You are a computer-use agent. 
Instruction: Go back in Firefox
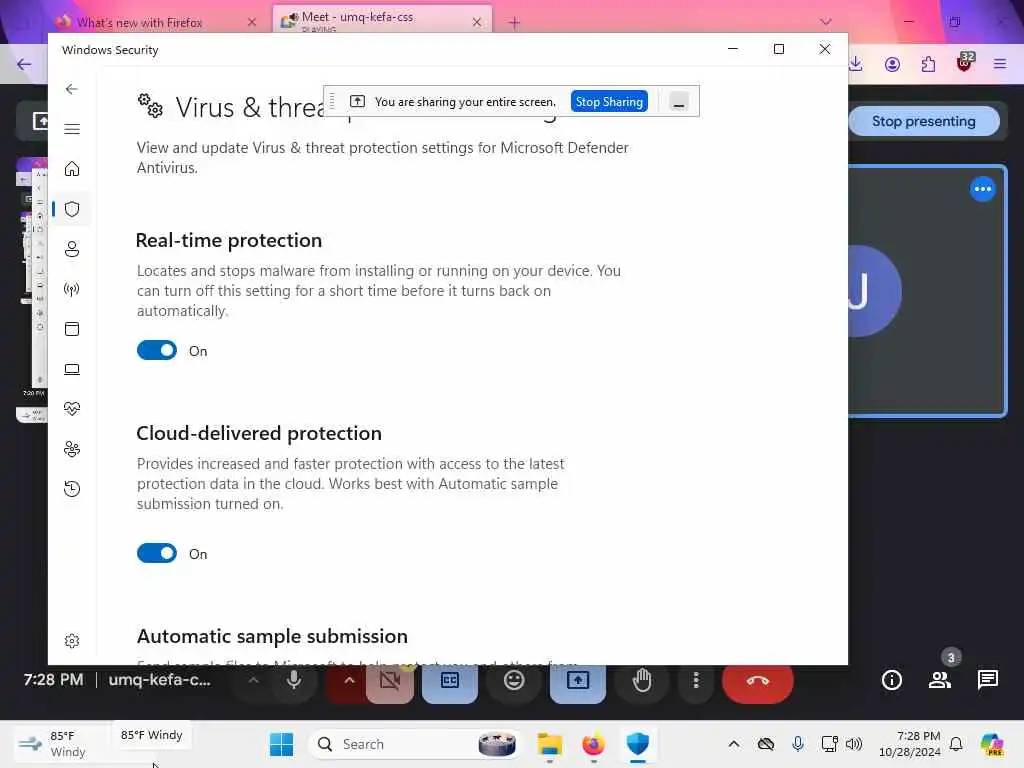tap(24, 64)
